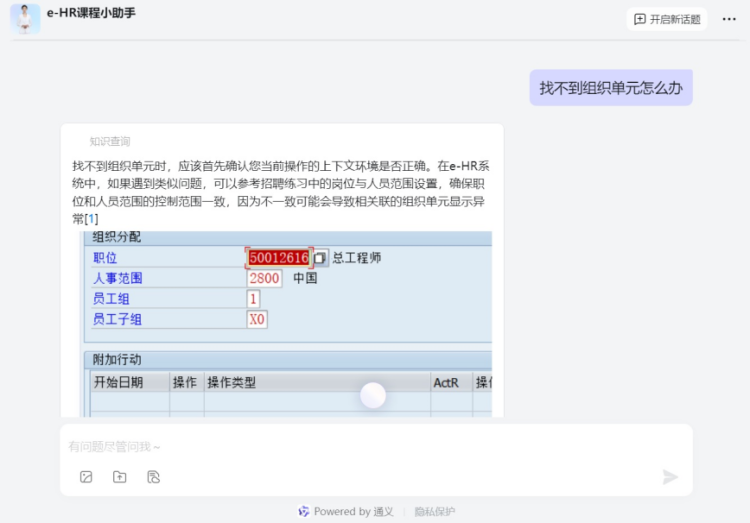Viewport: 750px width, 523px height.
Task: Click the e-HR assistant avatar icon
Action: click(x=25, y=18)
